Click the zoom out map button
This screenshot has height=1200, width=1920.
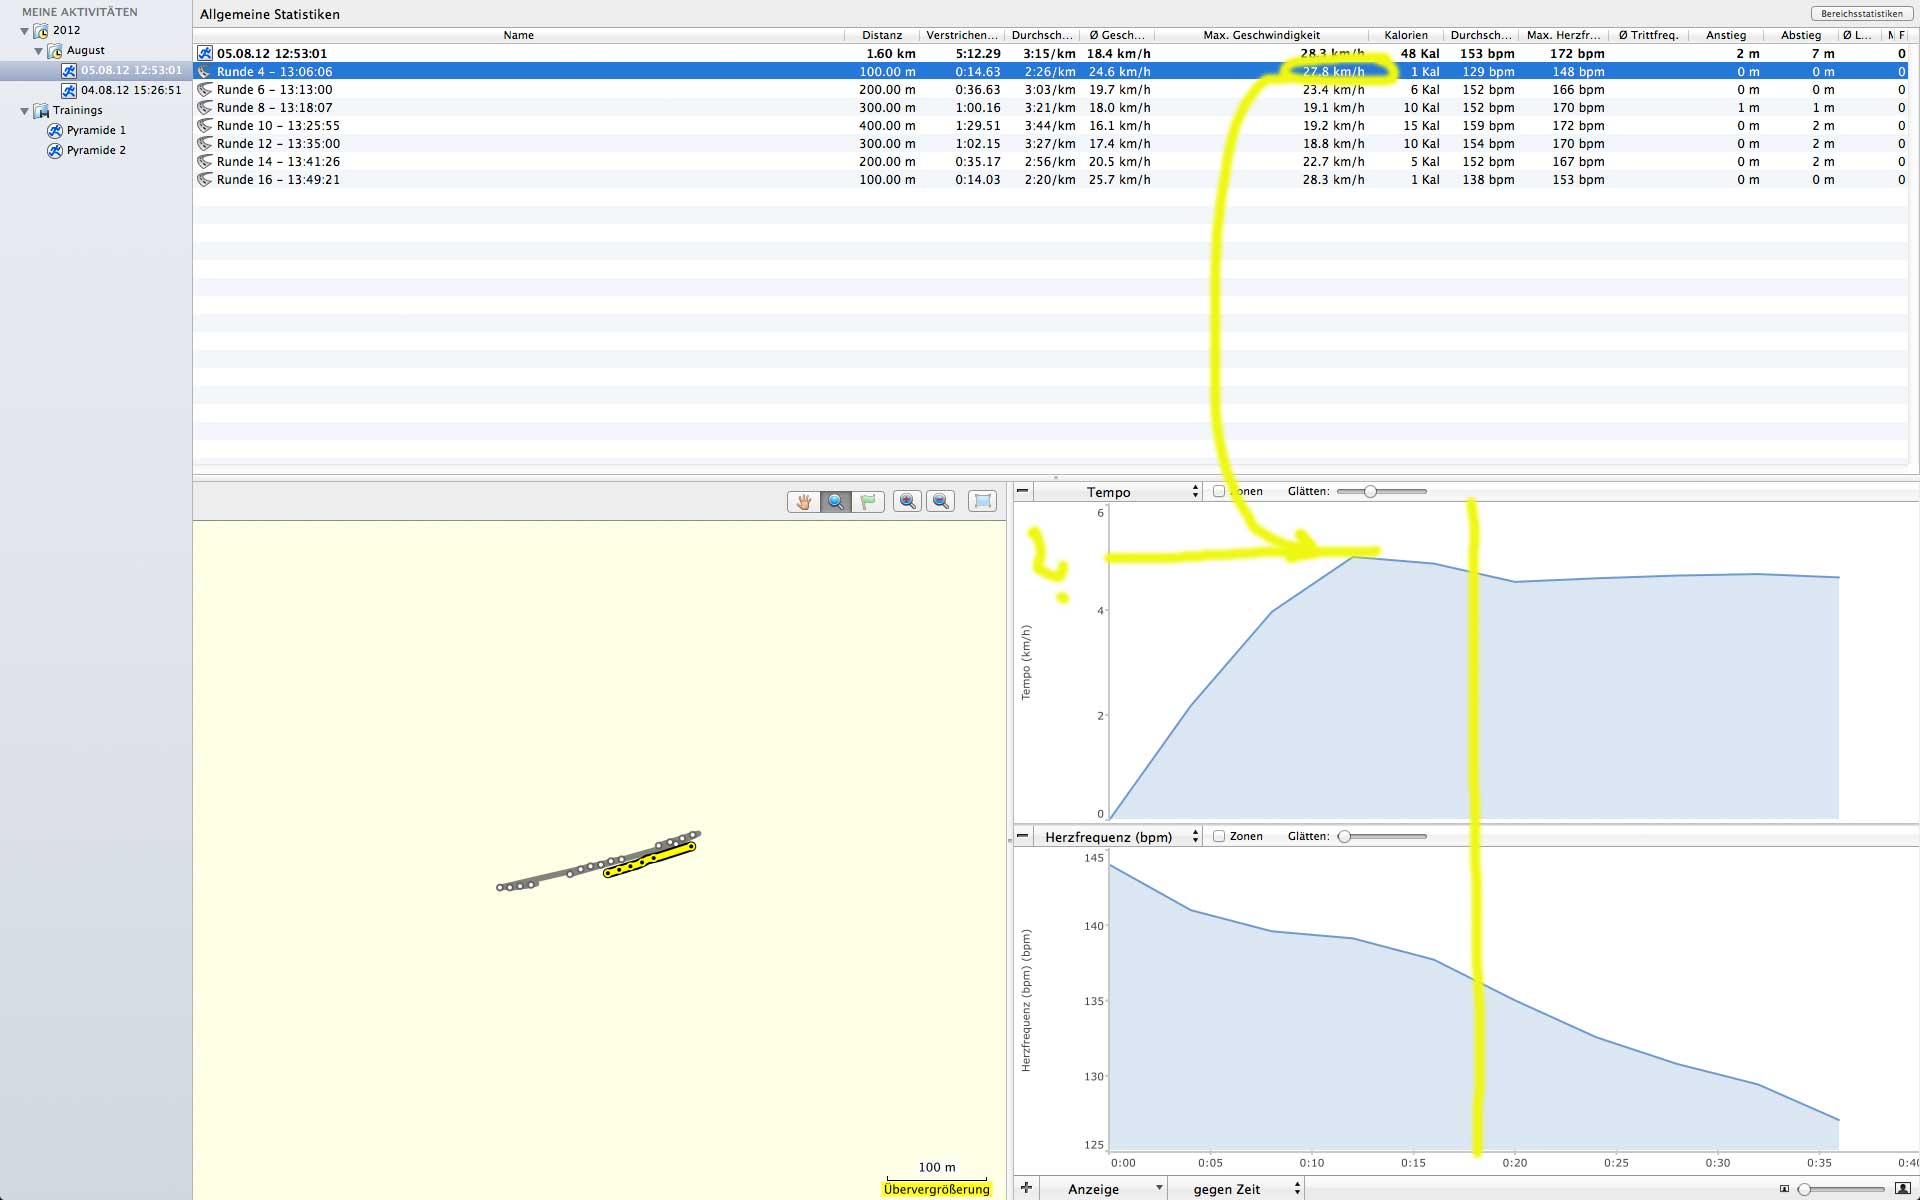pyautogui.click(x=941, y=502)
